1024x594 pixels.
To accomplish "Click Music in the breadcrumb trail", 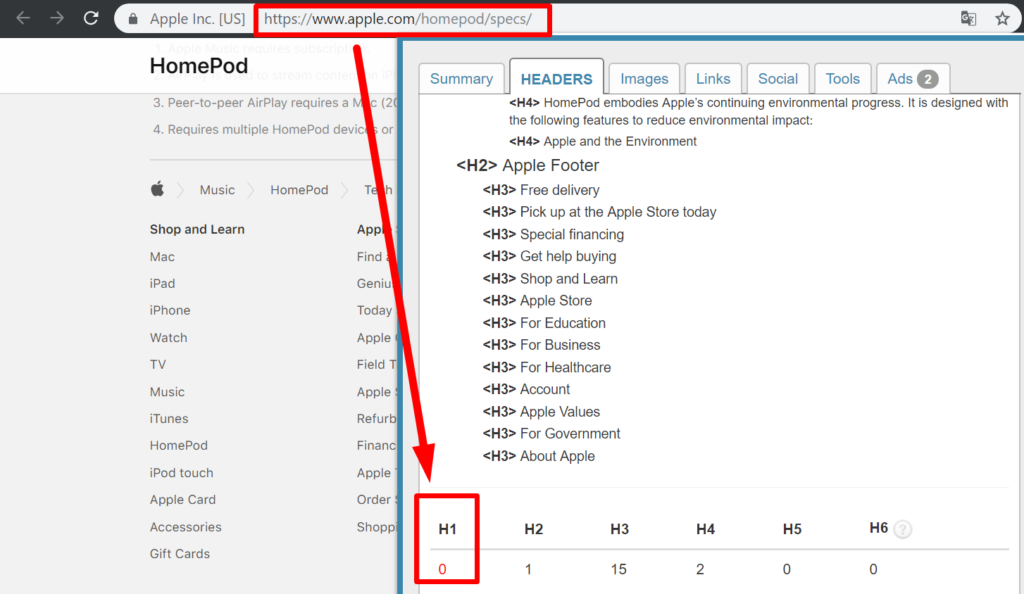I will pos(217,189).
